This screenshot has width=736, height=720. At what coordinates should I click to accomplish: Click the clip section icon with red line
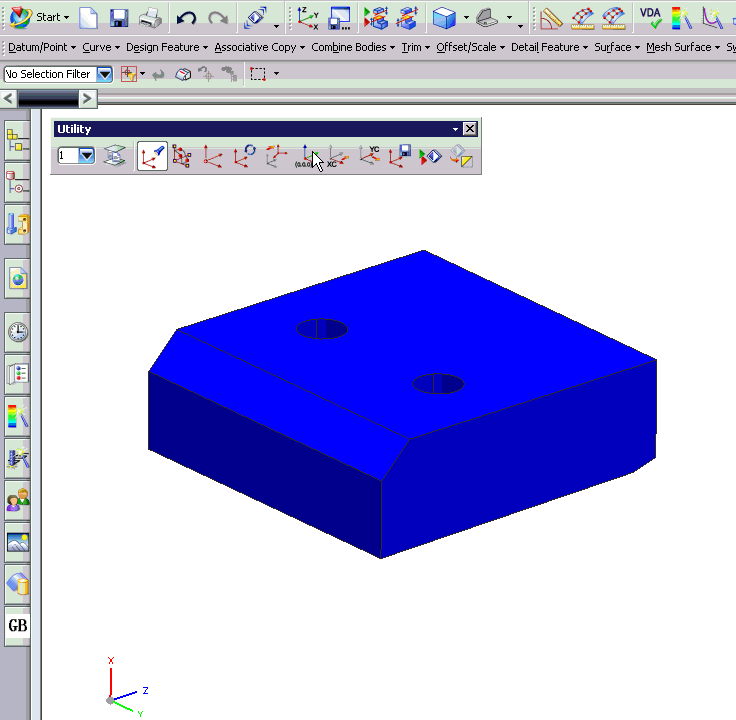[406, 18]
